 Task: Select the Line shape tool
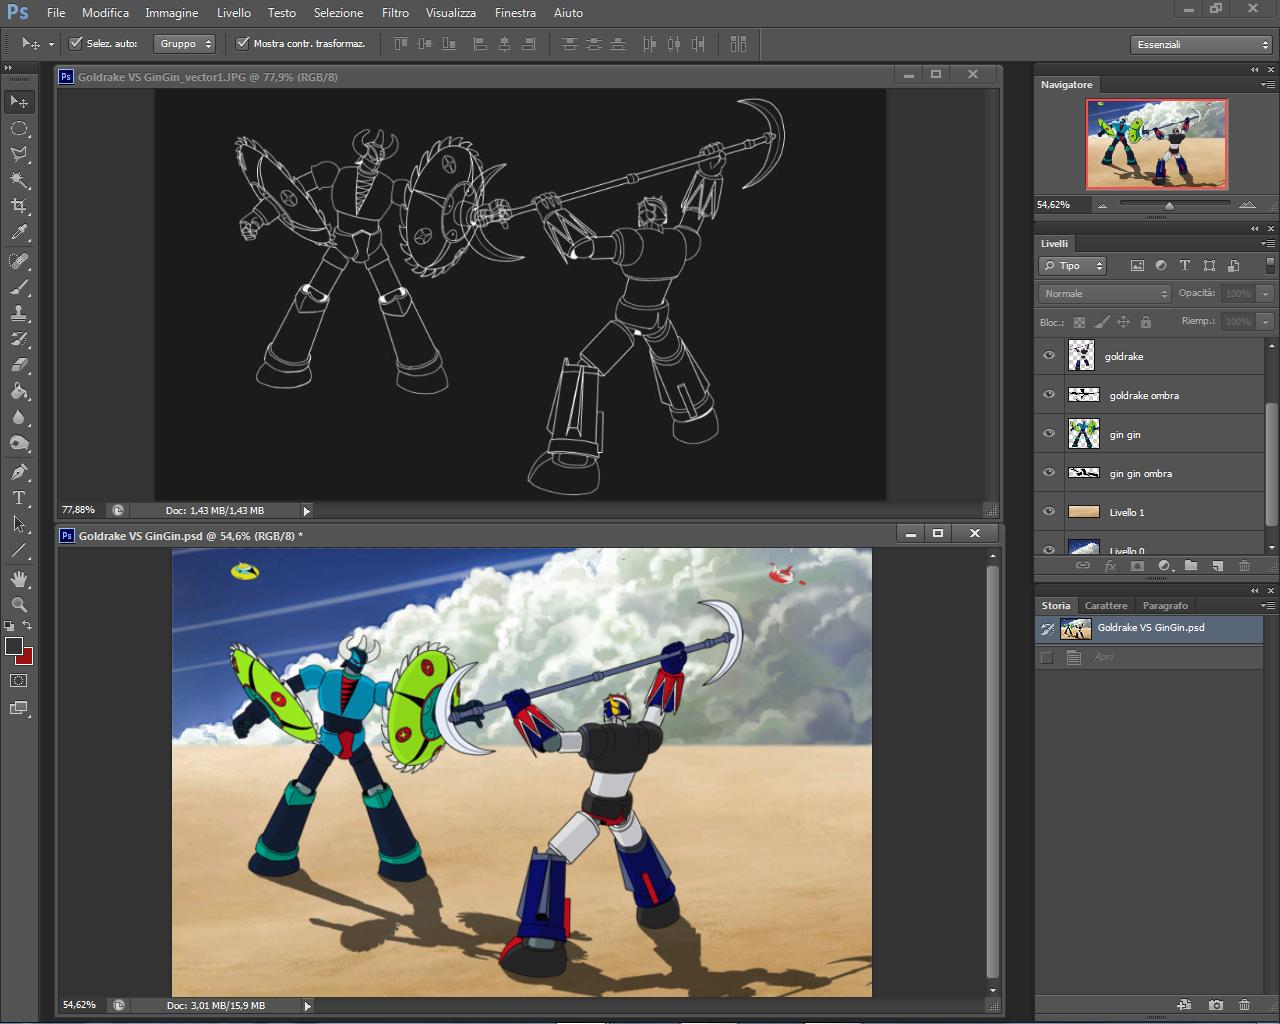[x=19, y=550]
